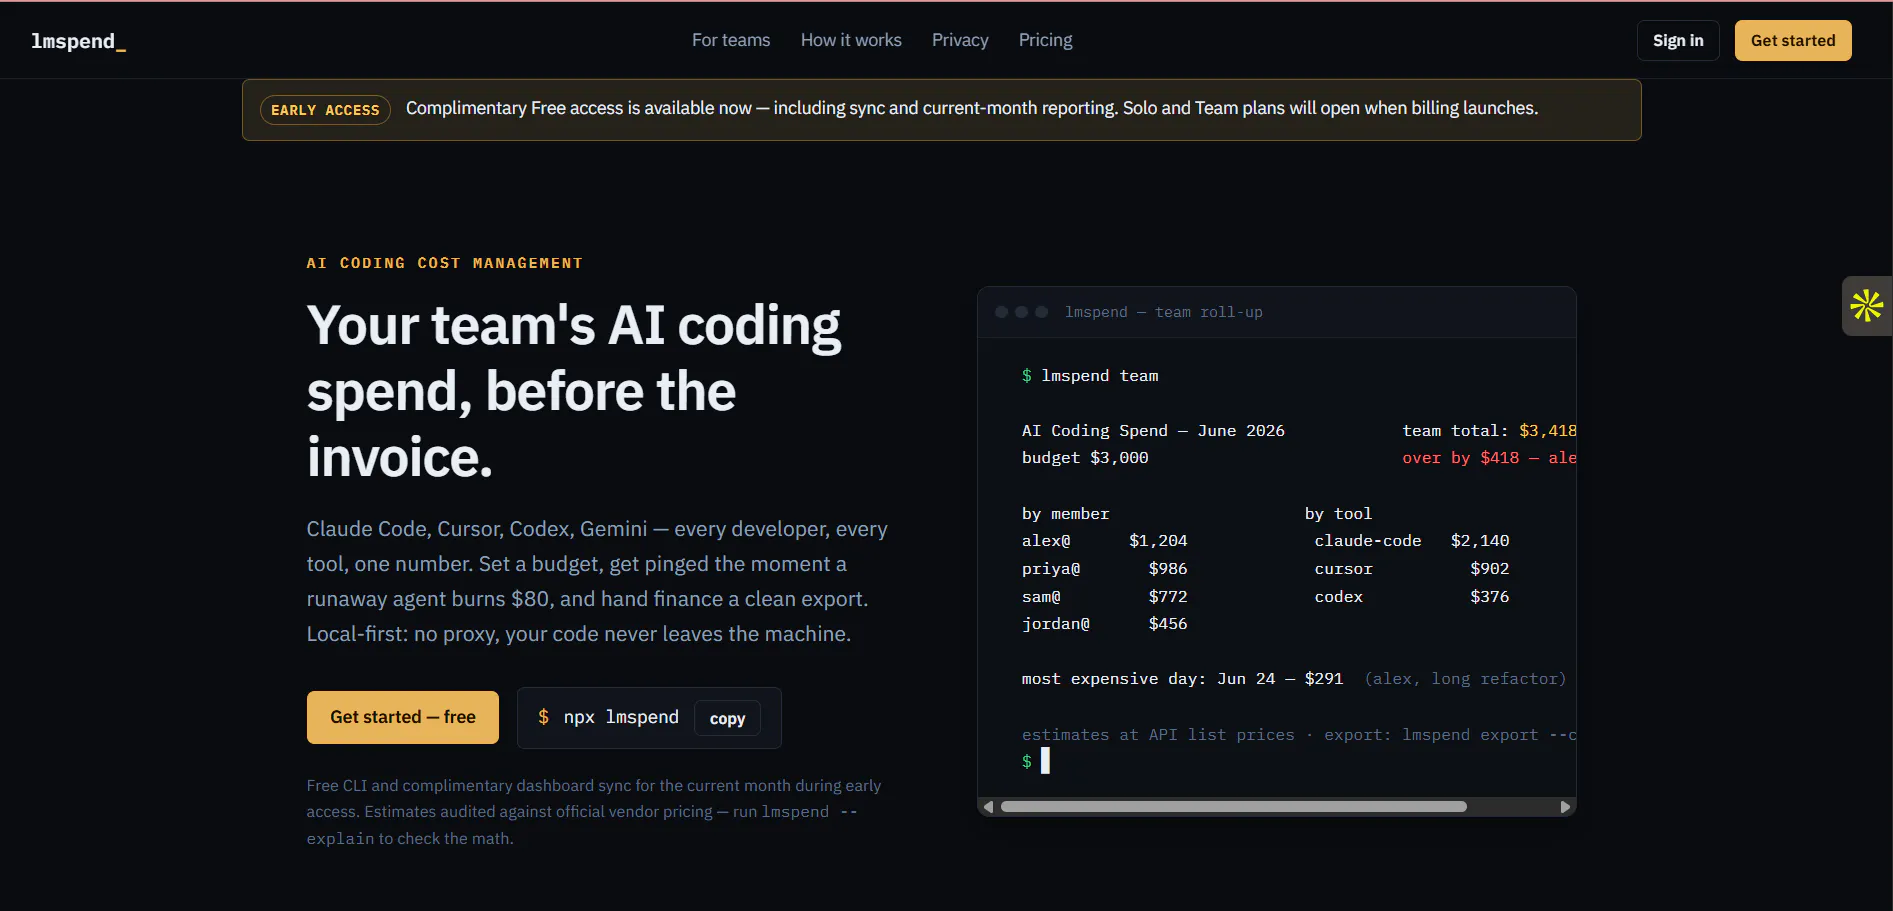
Task: Click the Sign in button
Action: pos(1678,40)
